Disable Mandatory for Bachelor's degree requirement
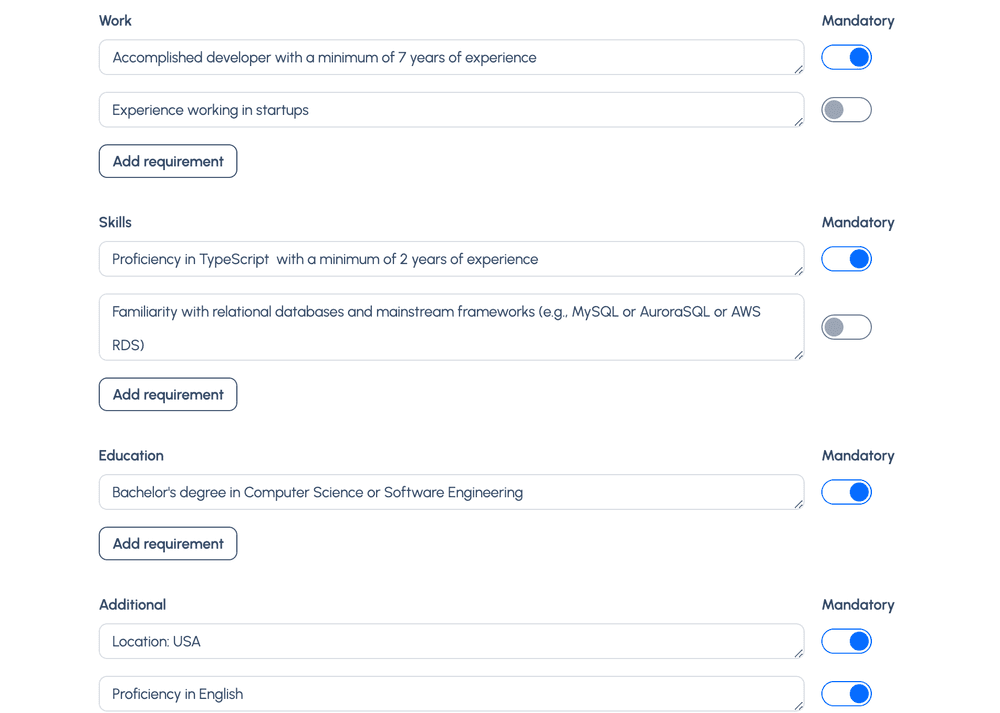The image size is (1000, 713). pos(846,492)
